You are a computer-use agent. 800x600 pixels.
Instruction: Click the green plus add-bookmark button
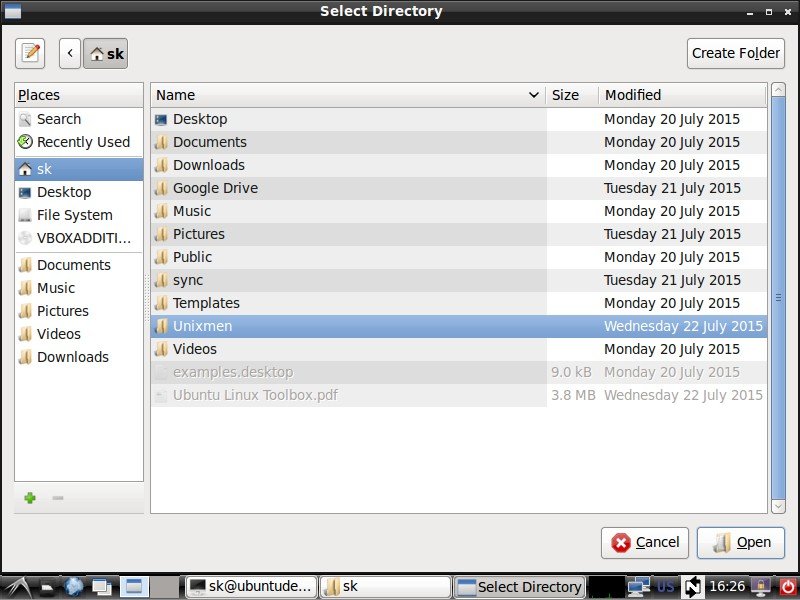30,497
